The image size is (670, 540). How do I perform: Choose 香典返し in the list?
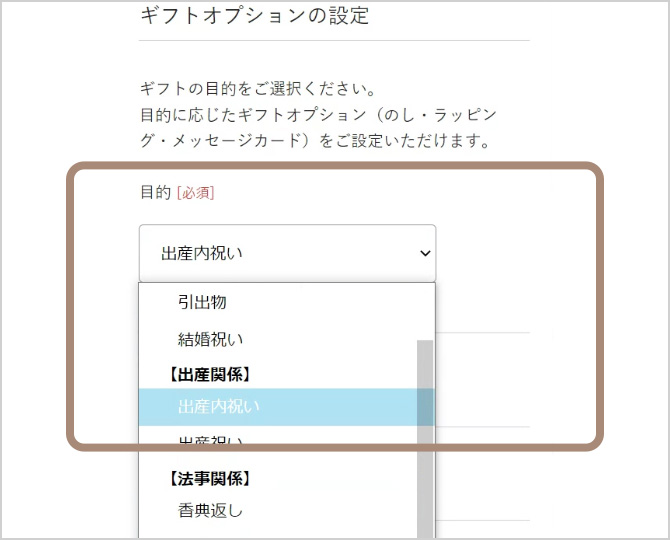(277, 511)
